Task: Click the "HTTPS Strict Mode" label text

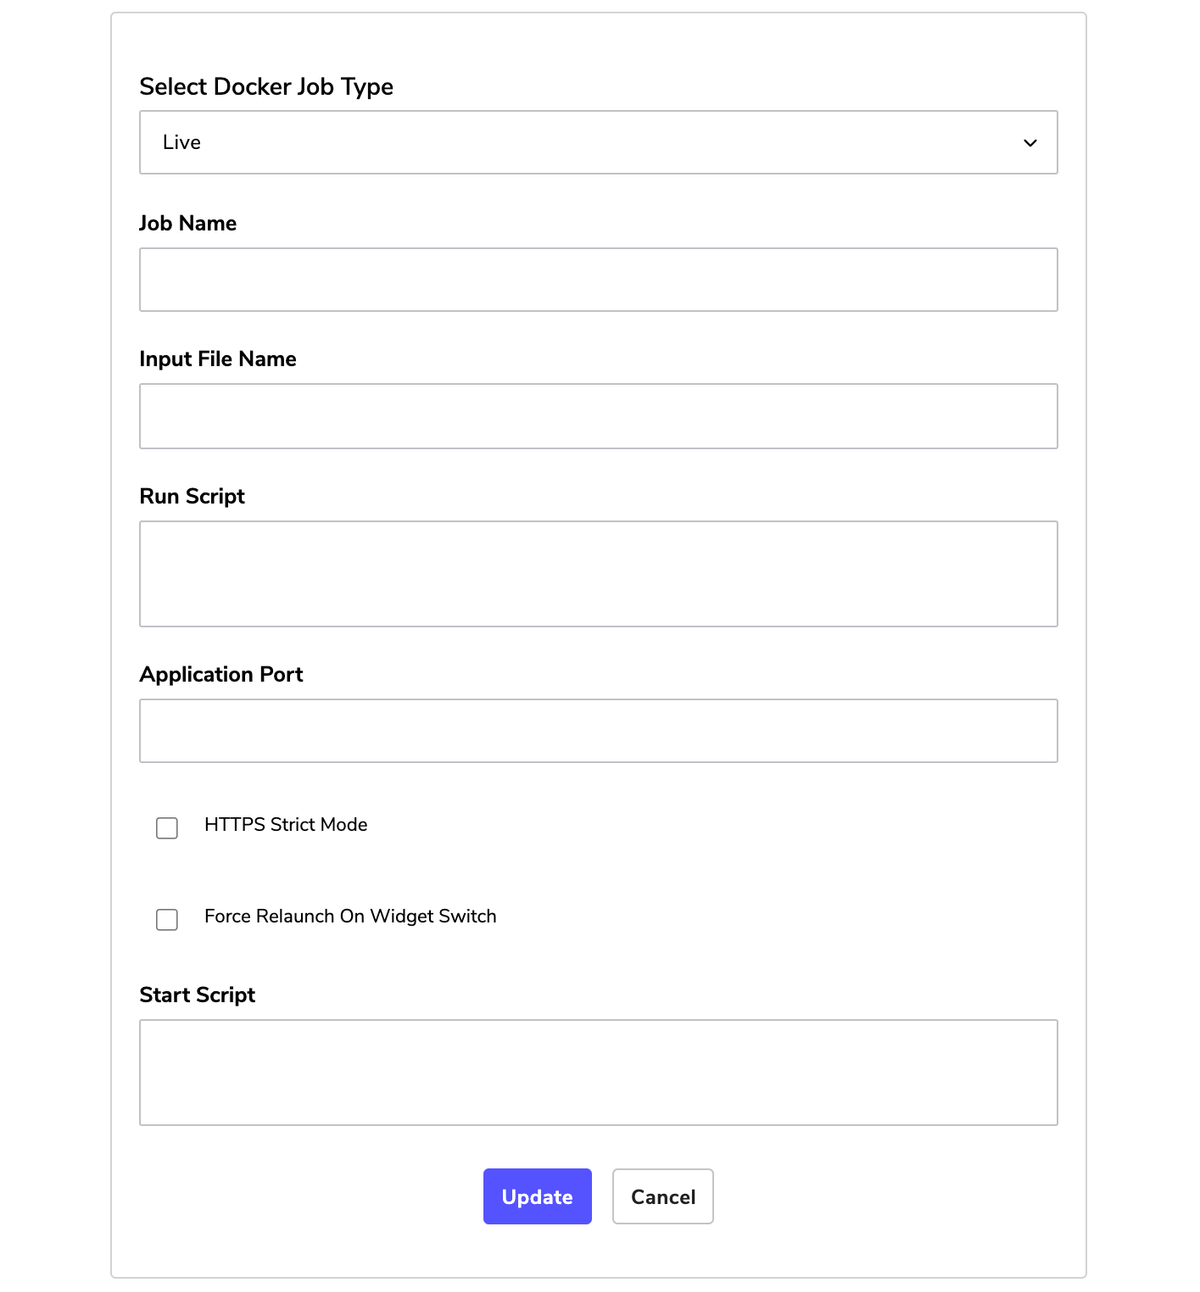Action: (286, 824)
